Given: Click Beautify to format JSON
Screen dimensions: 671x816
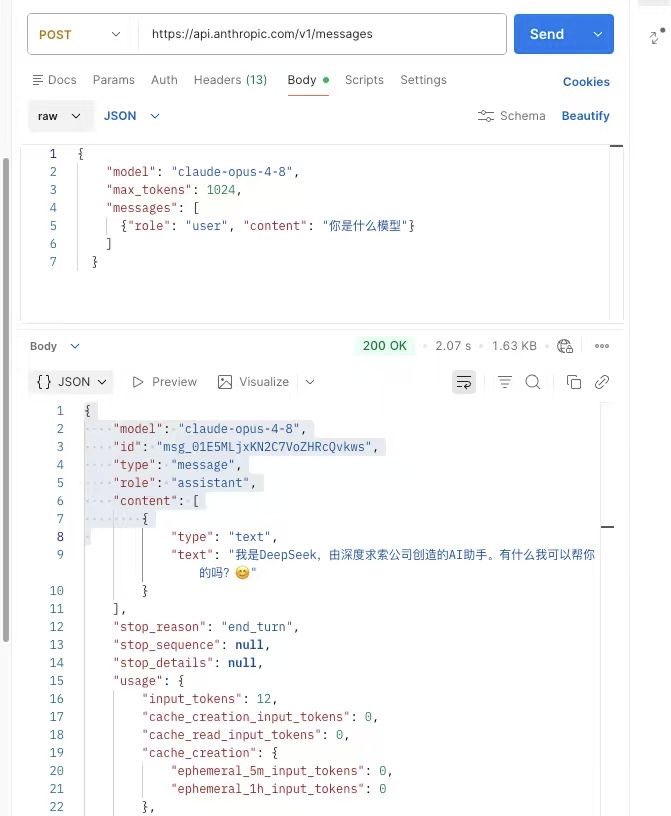Looking at the screenshot, I should 585,116.
